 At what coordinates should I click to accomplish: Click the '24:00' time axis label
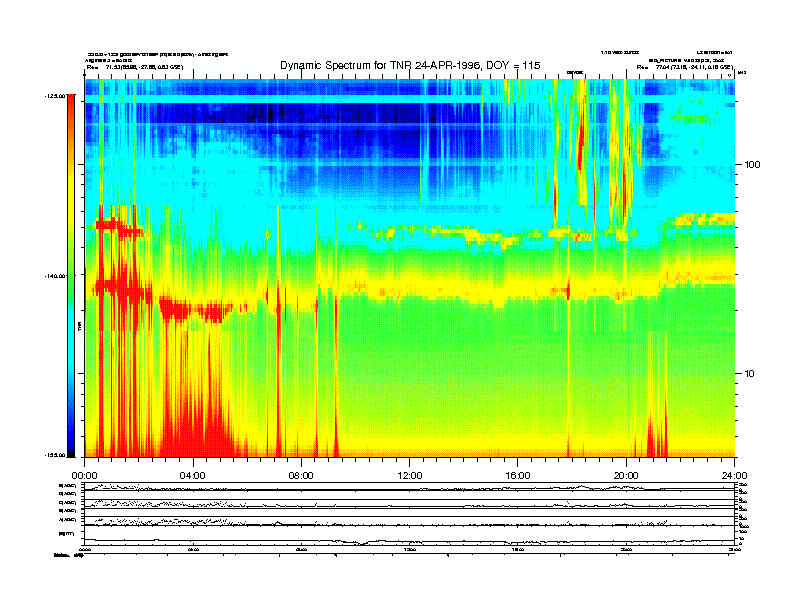pos(734,476)
